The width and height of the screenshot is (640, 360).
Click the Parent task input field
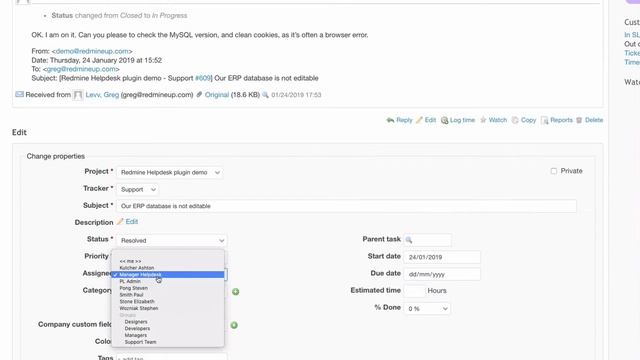click(x=427, y=240)
